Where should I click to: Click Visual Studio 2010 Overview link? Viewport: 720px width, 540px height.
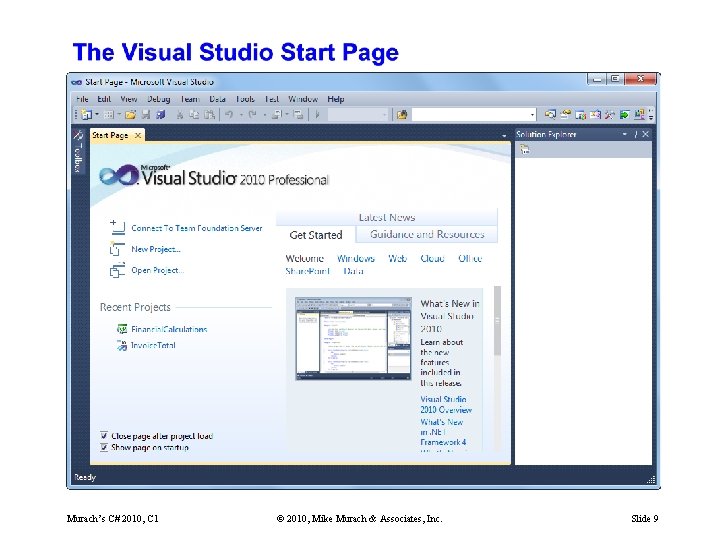pos(446,404)
